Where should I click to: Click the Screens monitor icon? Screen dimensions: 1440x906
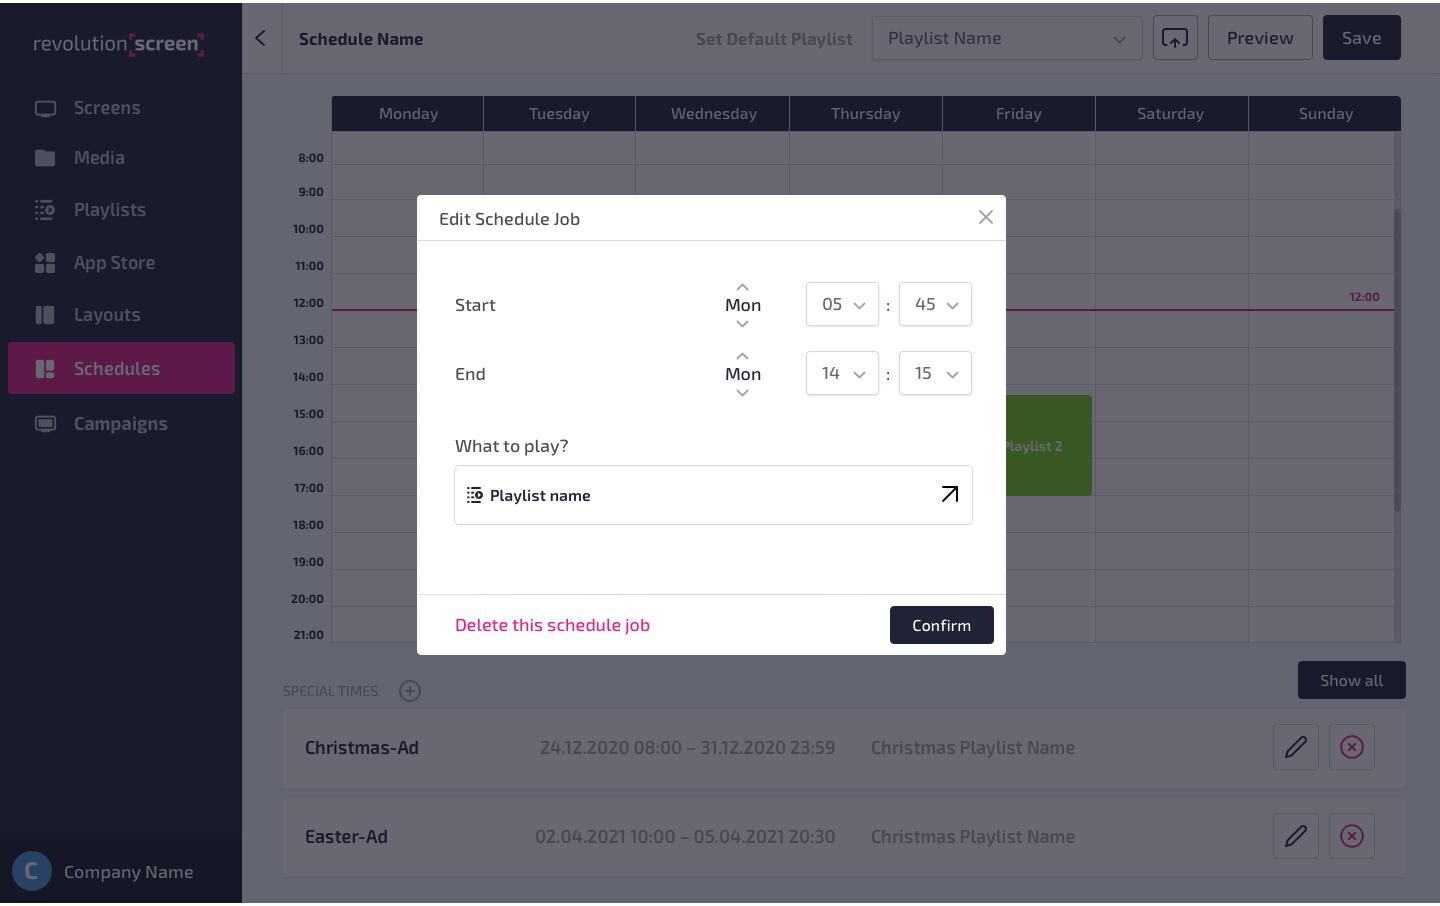coord(45,108)
